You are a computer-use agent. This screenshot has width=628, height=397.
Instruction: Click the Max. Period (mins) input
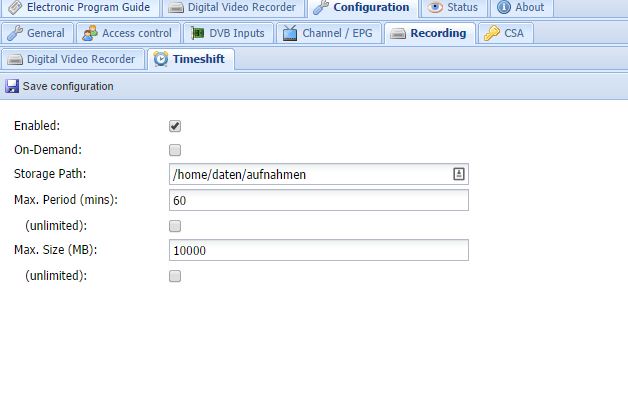319,200
